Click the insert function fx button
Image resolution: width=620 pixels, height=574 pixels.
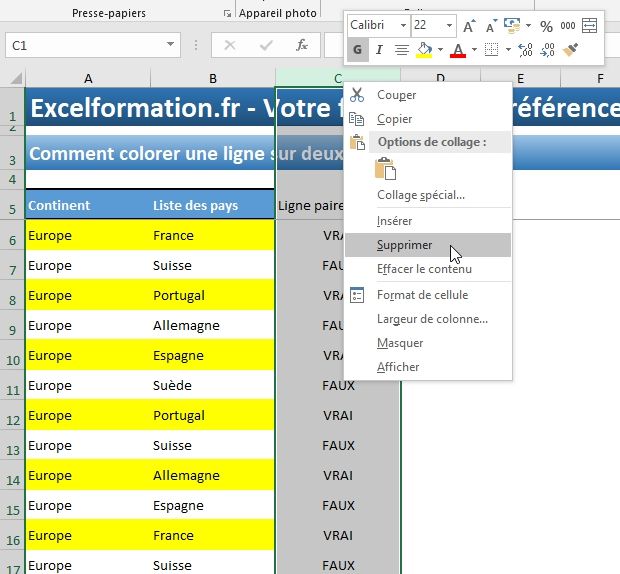(302, 46)
